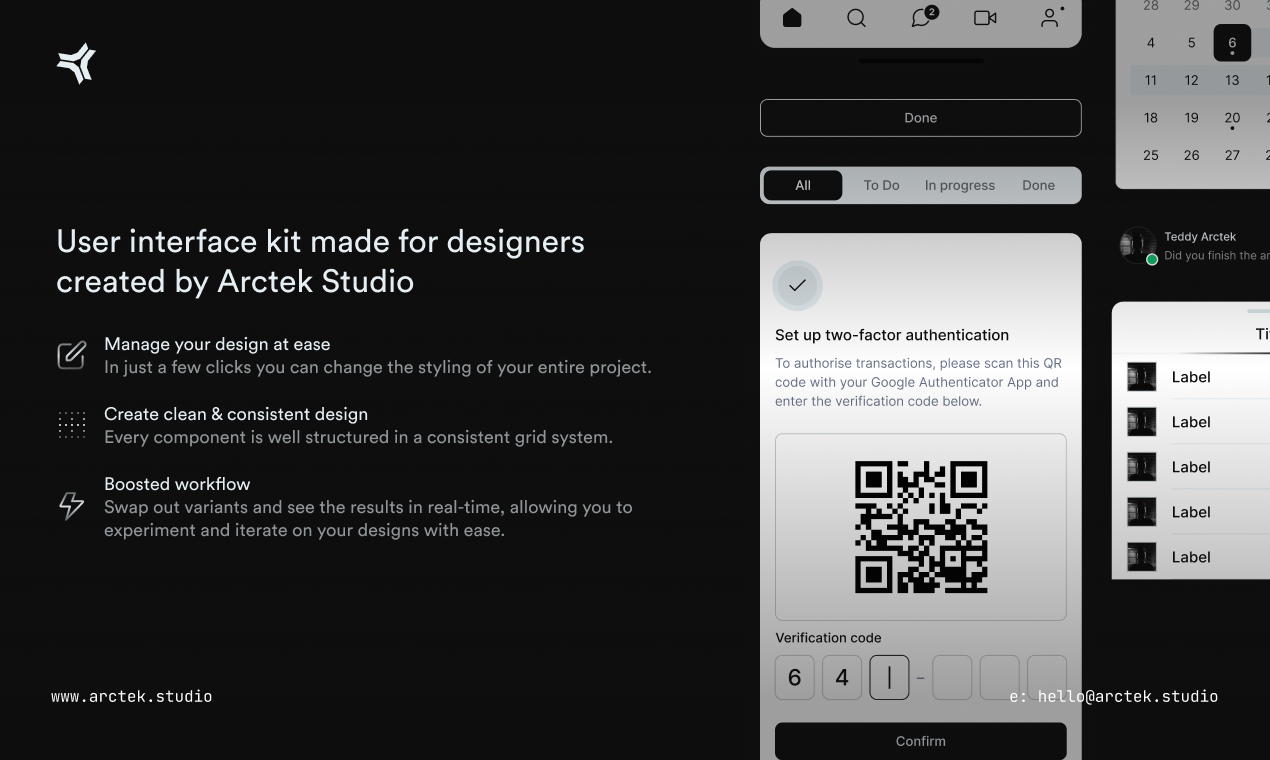This screenshot has width=1270, height=760.
Task: Click the Arctek star logo
Action: [x=76, y=63]
